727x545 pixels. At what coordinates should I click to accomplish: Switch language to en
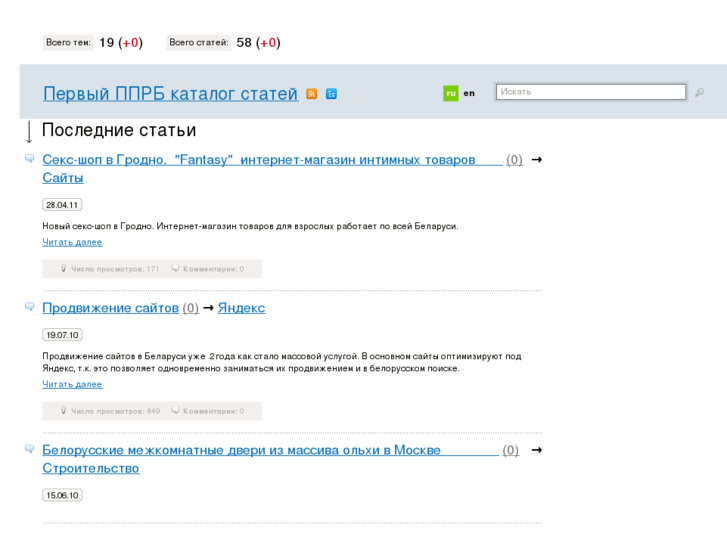[x=469, y=93]
